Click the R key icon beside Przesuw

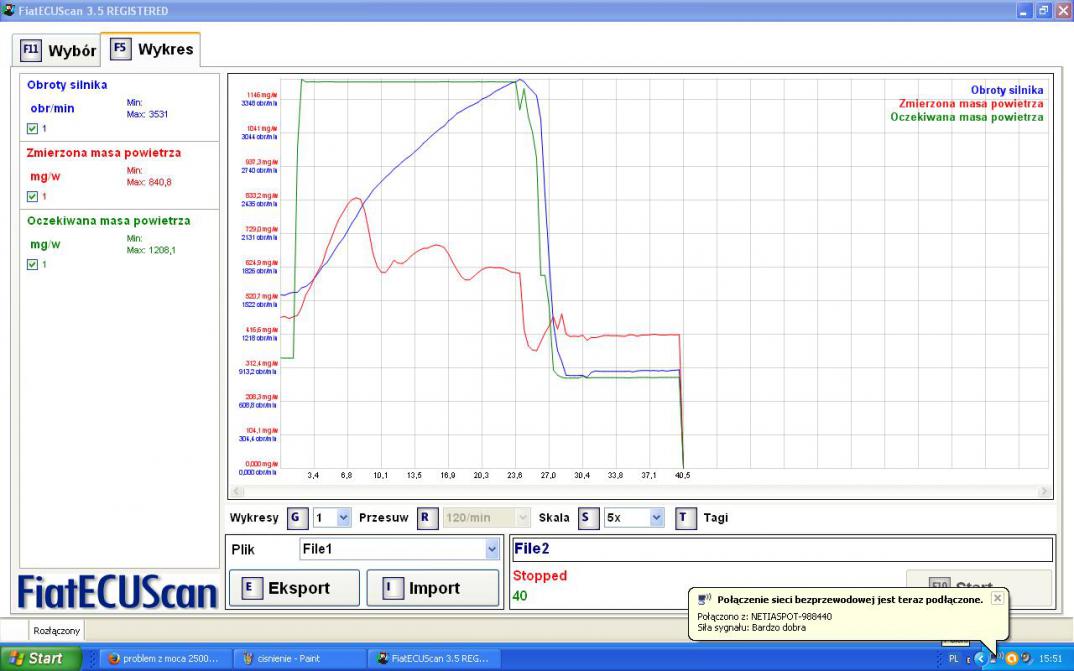[x=424, y=517]
